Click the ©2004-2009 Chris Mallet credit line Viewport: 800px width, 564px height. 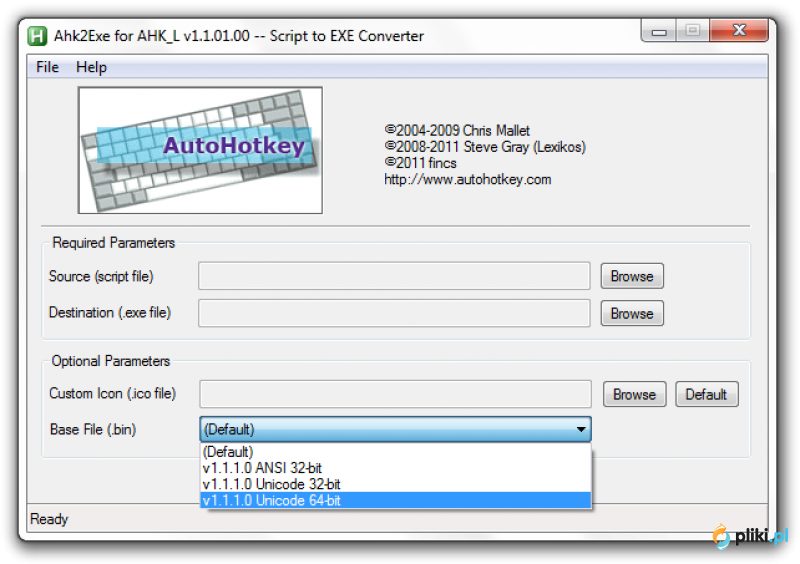[457, 131]
